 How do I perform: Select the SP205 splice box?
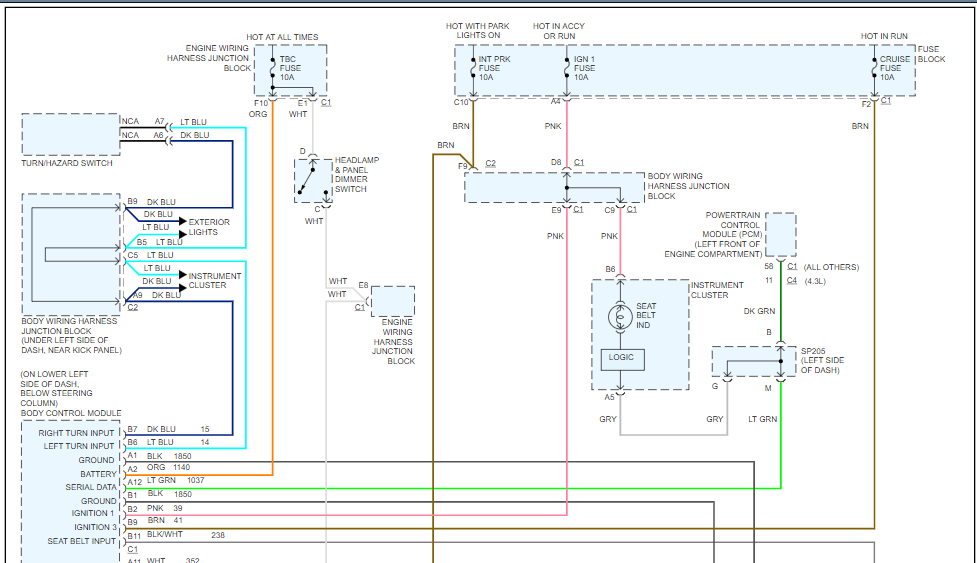coord(754,362)
